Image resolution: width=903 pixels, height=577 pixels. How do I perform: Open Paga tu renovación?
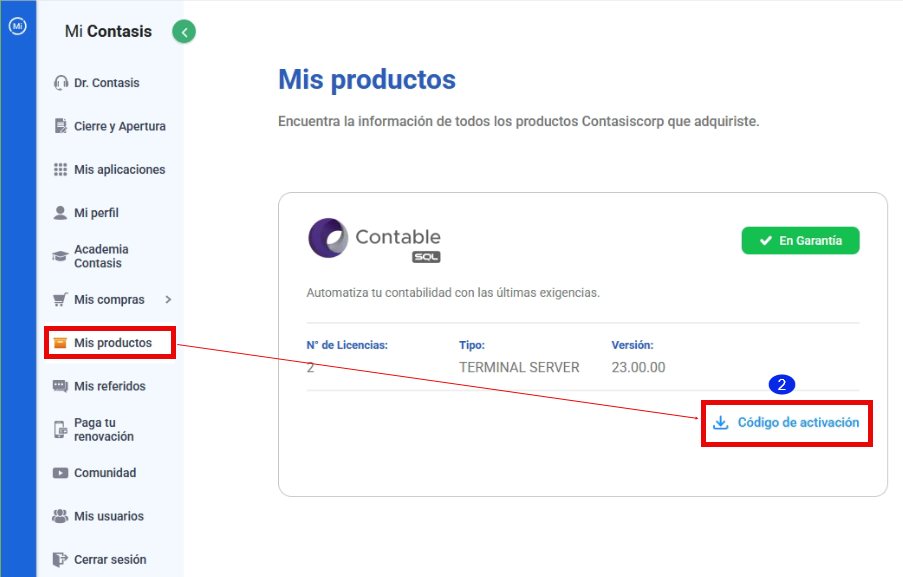pyautogui.click(x=104, y=430)
